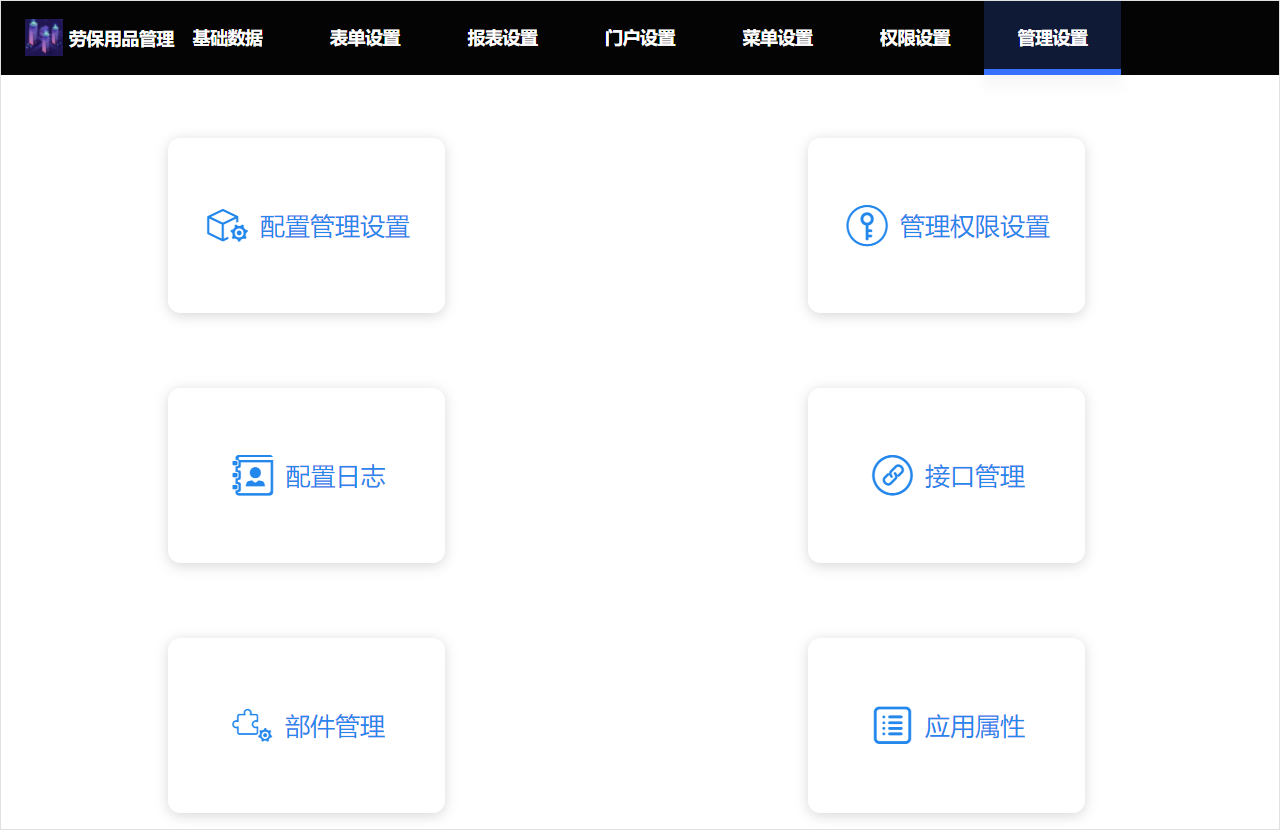Click the 劳保用品管理 app logo icon

point(44,38)
